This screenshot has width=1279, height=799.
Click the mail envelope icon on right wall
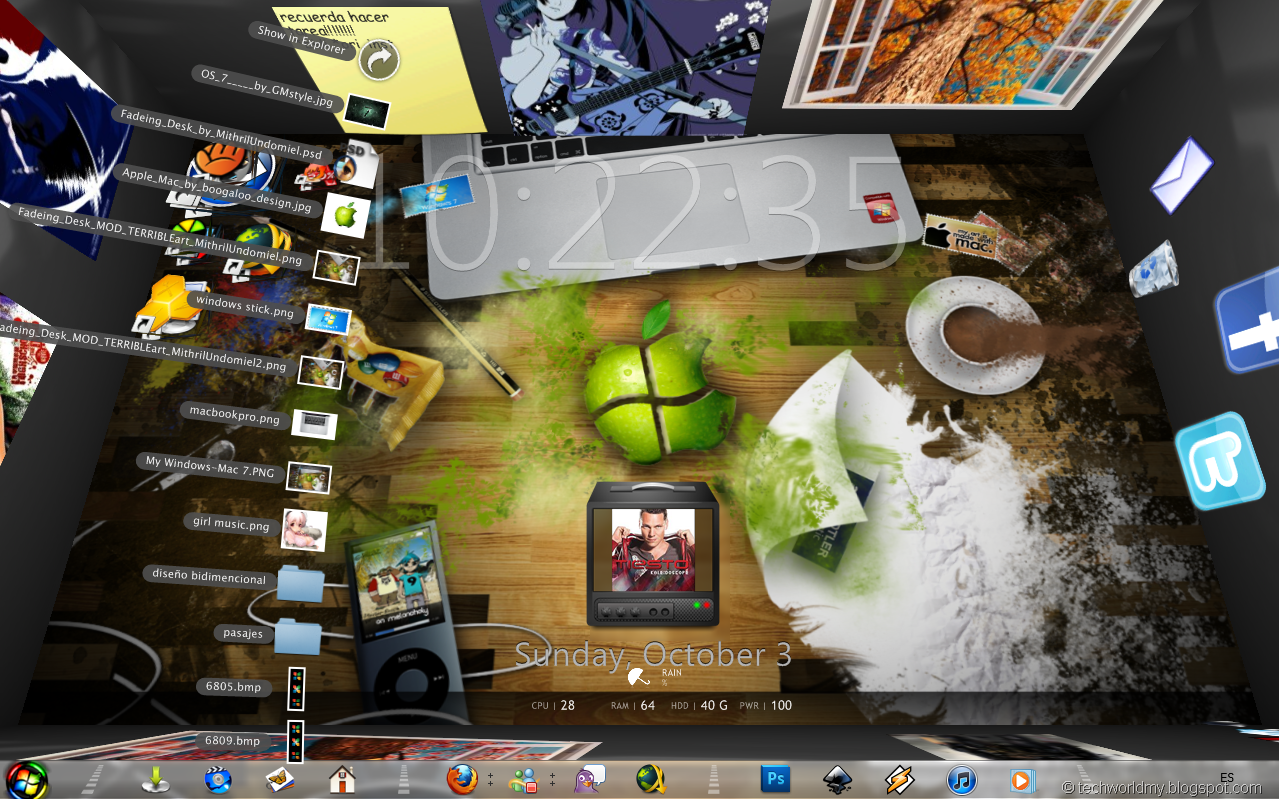point(1182,175)
